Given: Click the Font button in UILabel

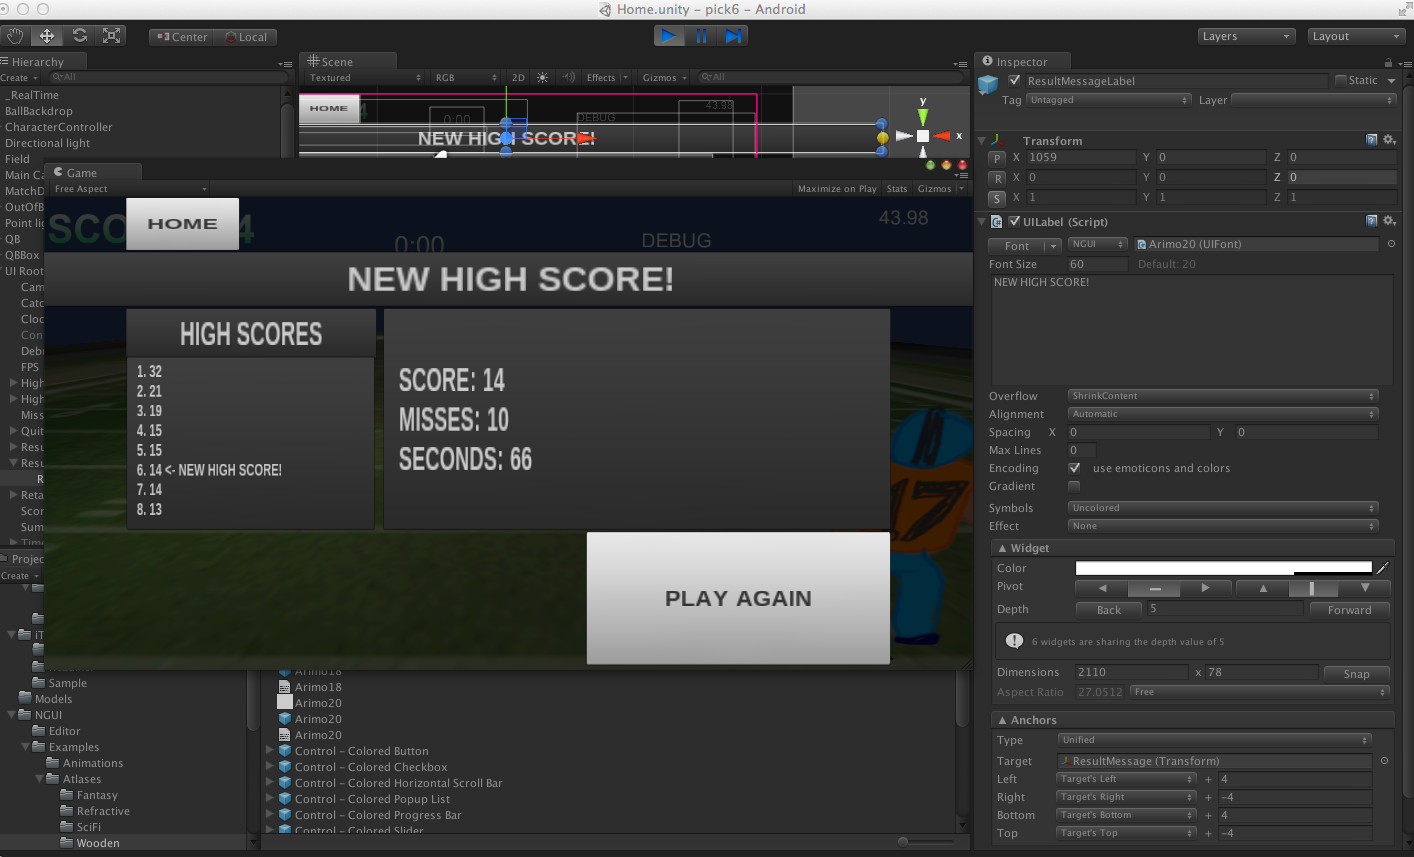Looking at the screenshot, I should click(1024, 245).
